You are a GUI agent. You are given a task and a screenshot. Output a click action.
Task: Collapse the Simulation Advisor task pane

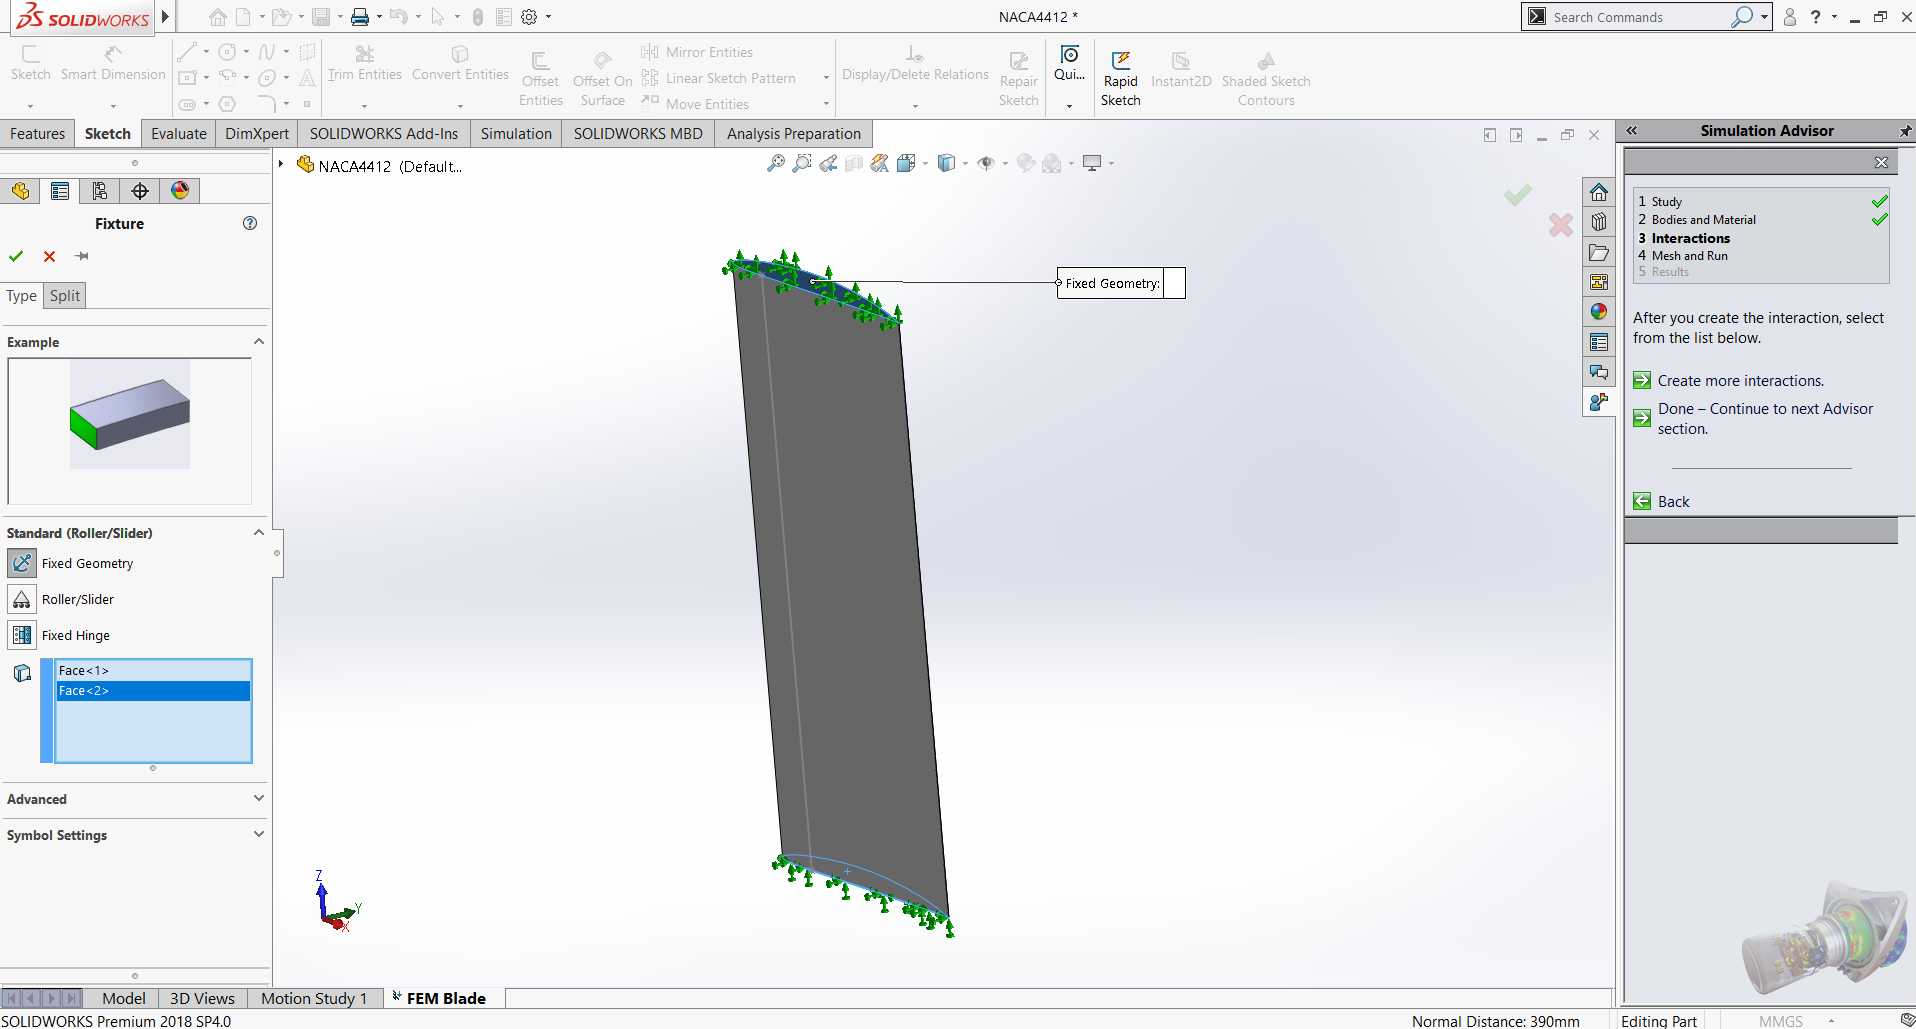(x=1632, y=131)
